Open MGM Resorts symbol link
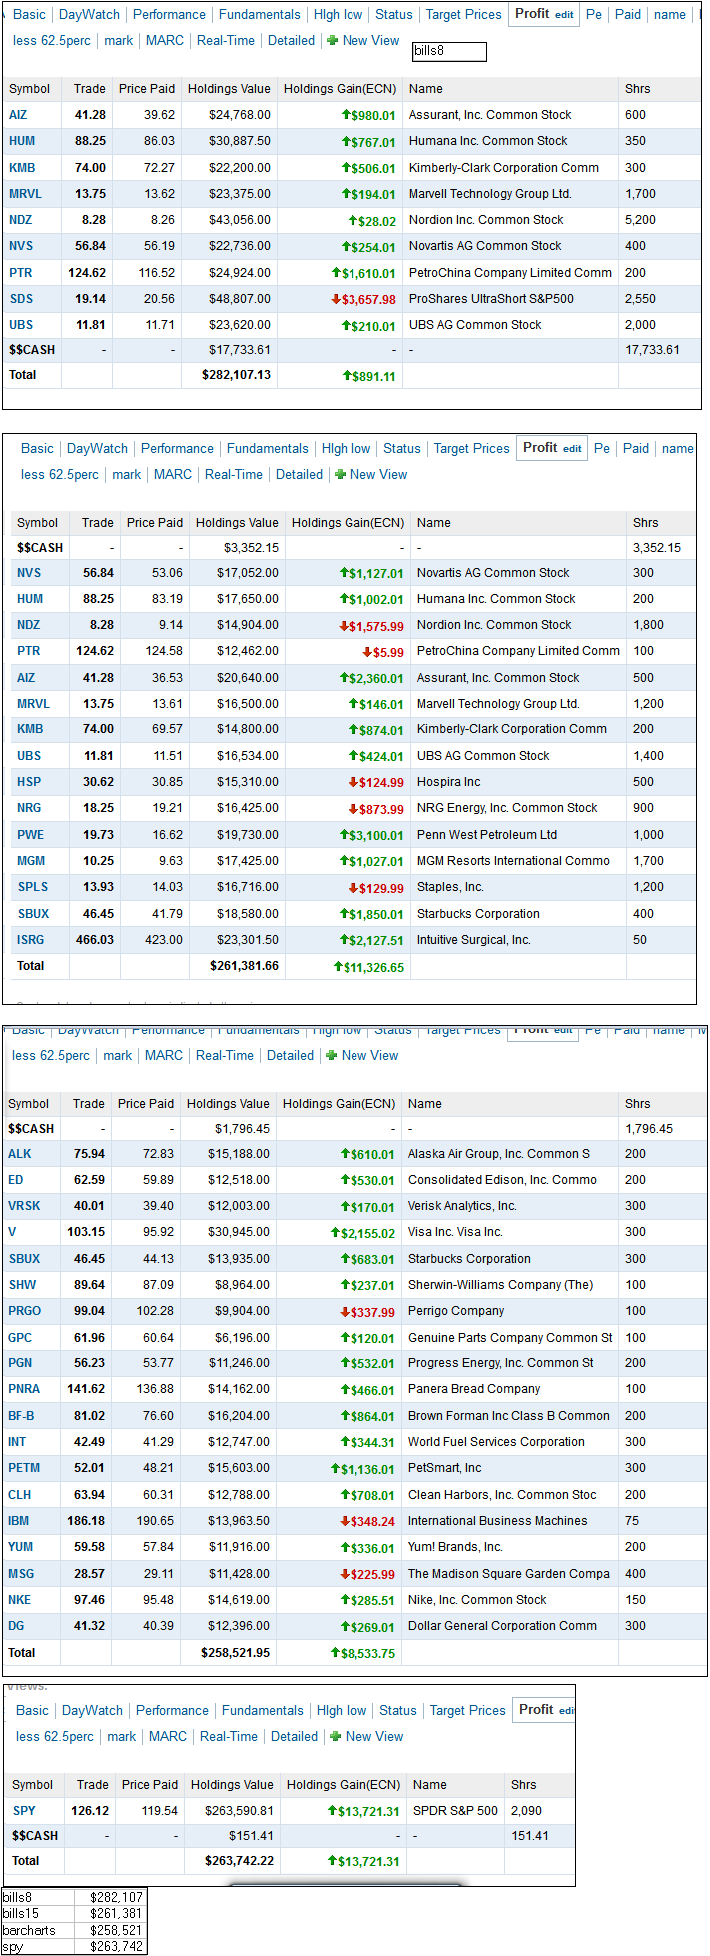The height and width of the screenshot is (1956, 710). point(31,860)
